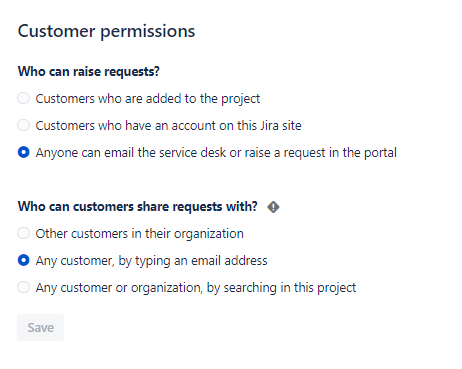Click the 'by searching in this project' label text
The image size is (462, 369).
pos(281,288)
